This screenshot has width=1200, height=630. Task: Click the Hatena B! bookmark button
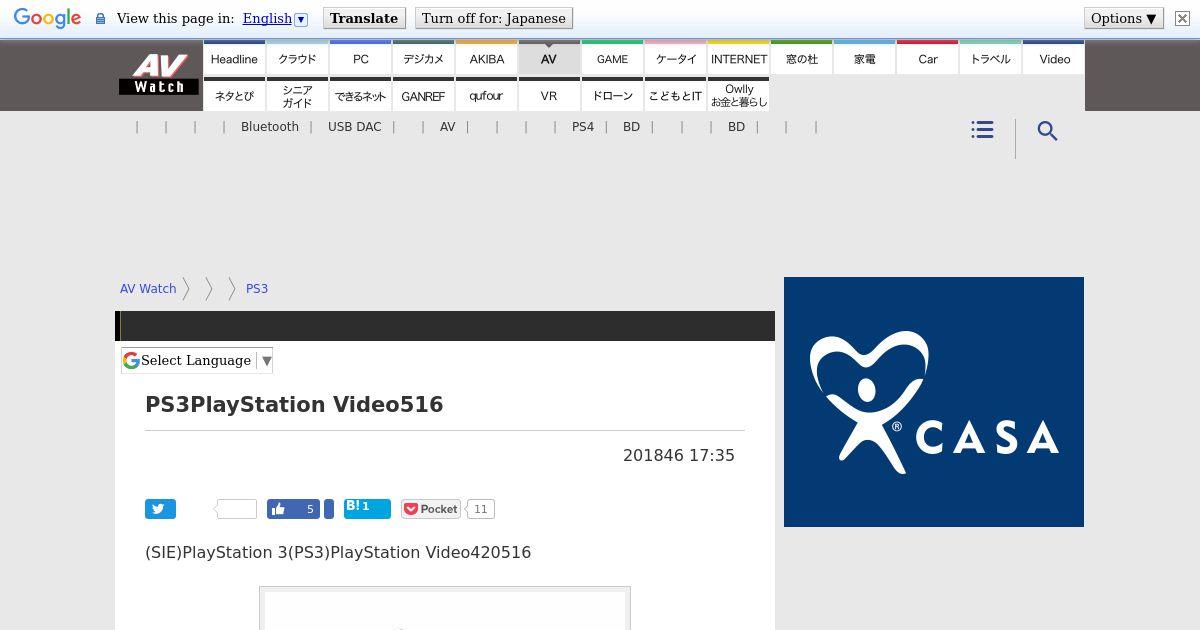(367, 508)
